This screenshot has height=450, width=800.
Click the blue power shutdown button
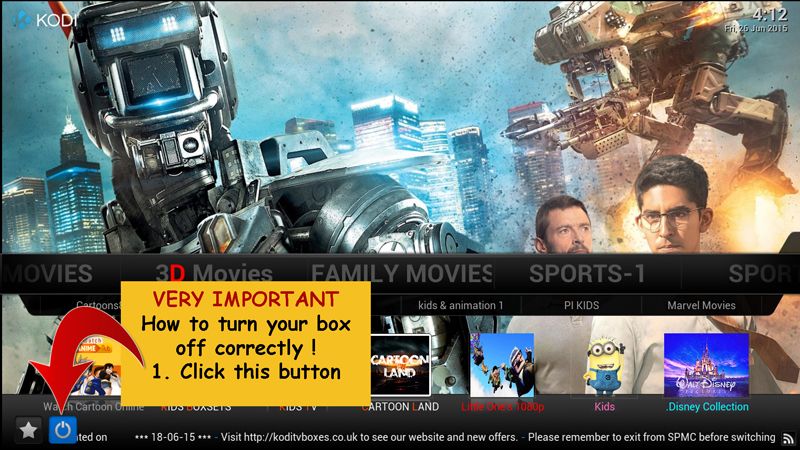[x=63, y=430]
